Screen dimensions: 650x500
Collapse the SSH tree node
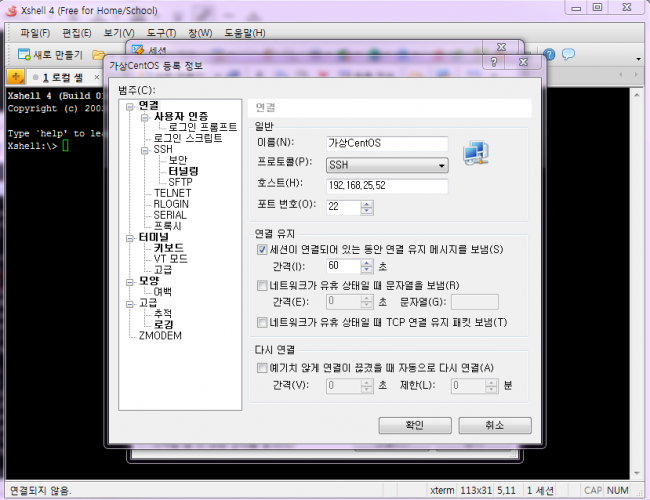pos(145,150)
